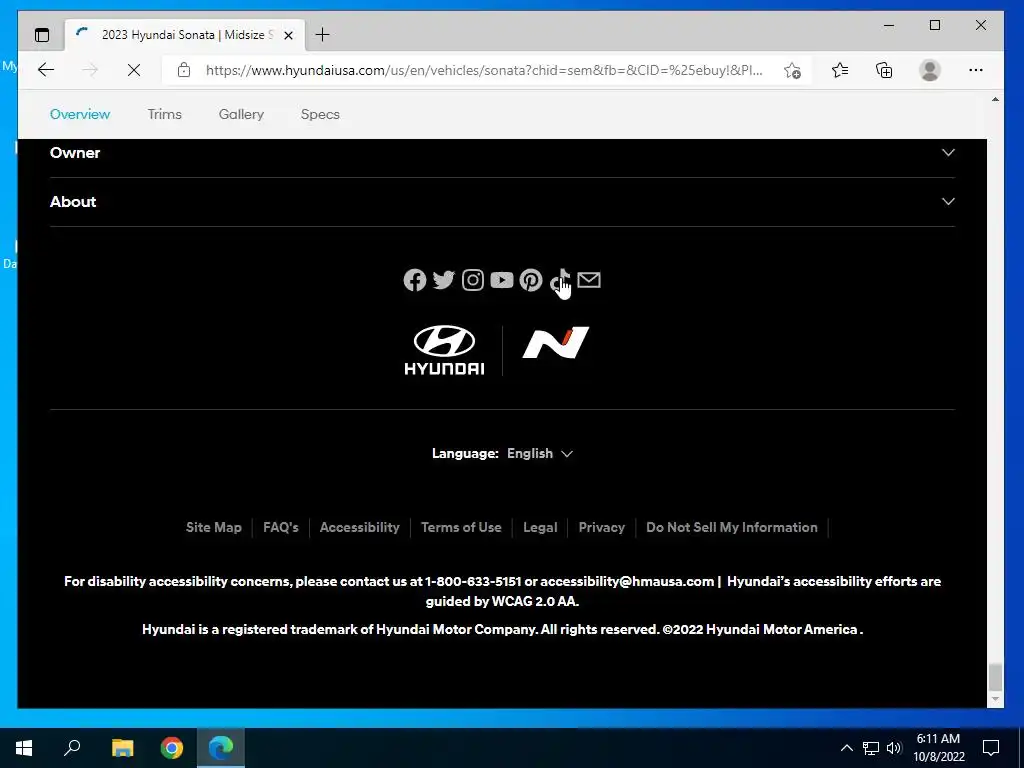The height and width of the screenshot is (768, 1024).
Task: Click the Hyundai N performance logo
Action: (556, 343)
